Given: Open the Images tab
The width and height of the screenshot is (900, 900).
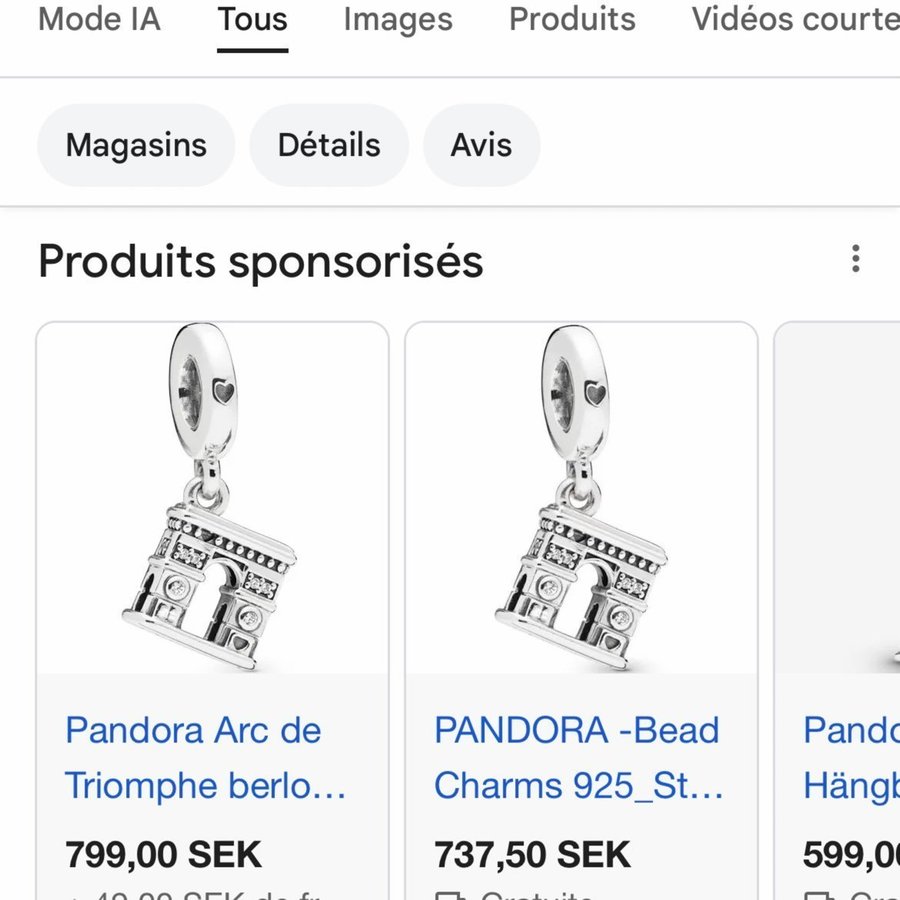Looking at the screenshot, I should tap(397, 19).
